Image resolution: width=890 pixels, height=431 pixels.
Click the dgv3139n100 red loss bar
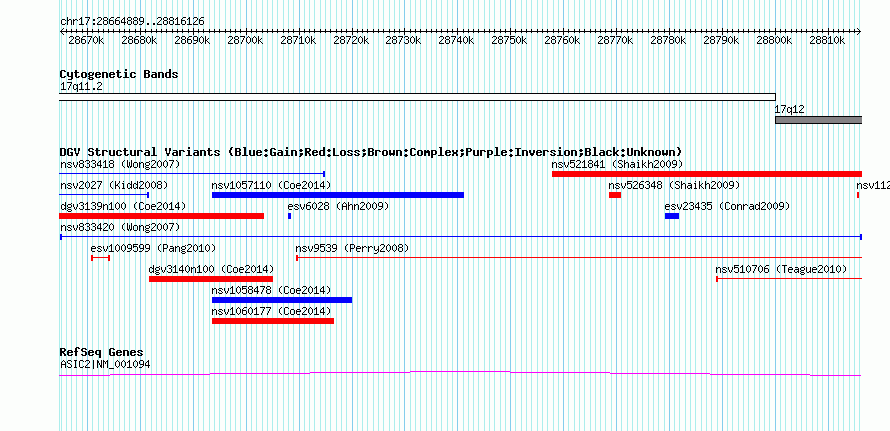[x=162, y=216]
